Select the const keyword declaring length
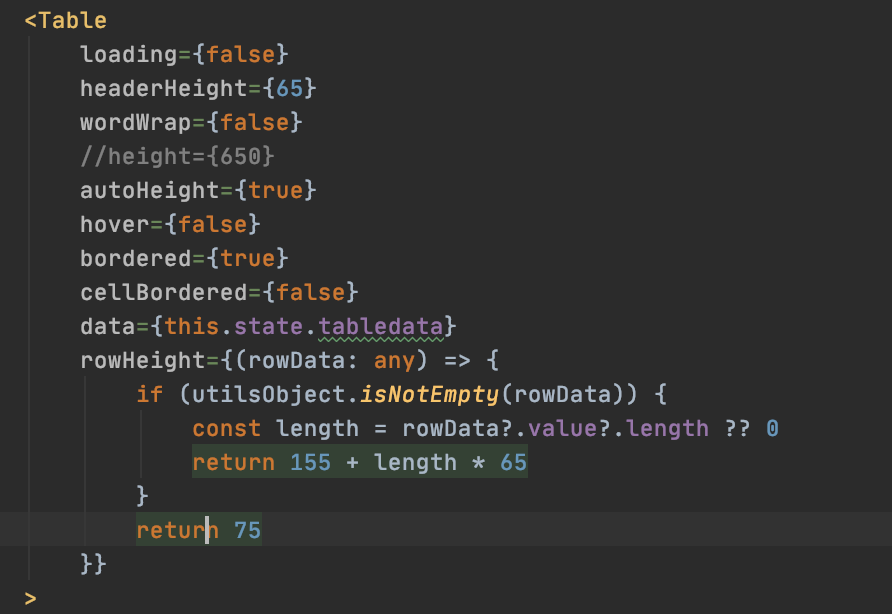Viewport: 892px width, 614px height. 226,428
